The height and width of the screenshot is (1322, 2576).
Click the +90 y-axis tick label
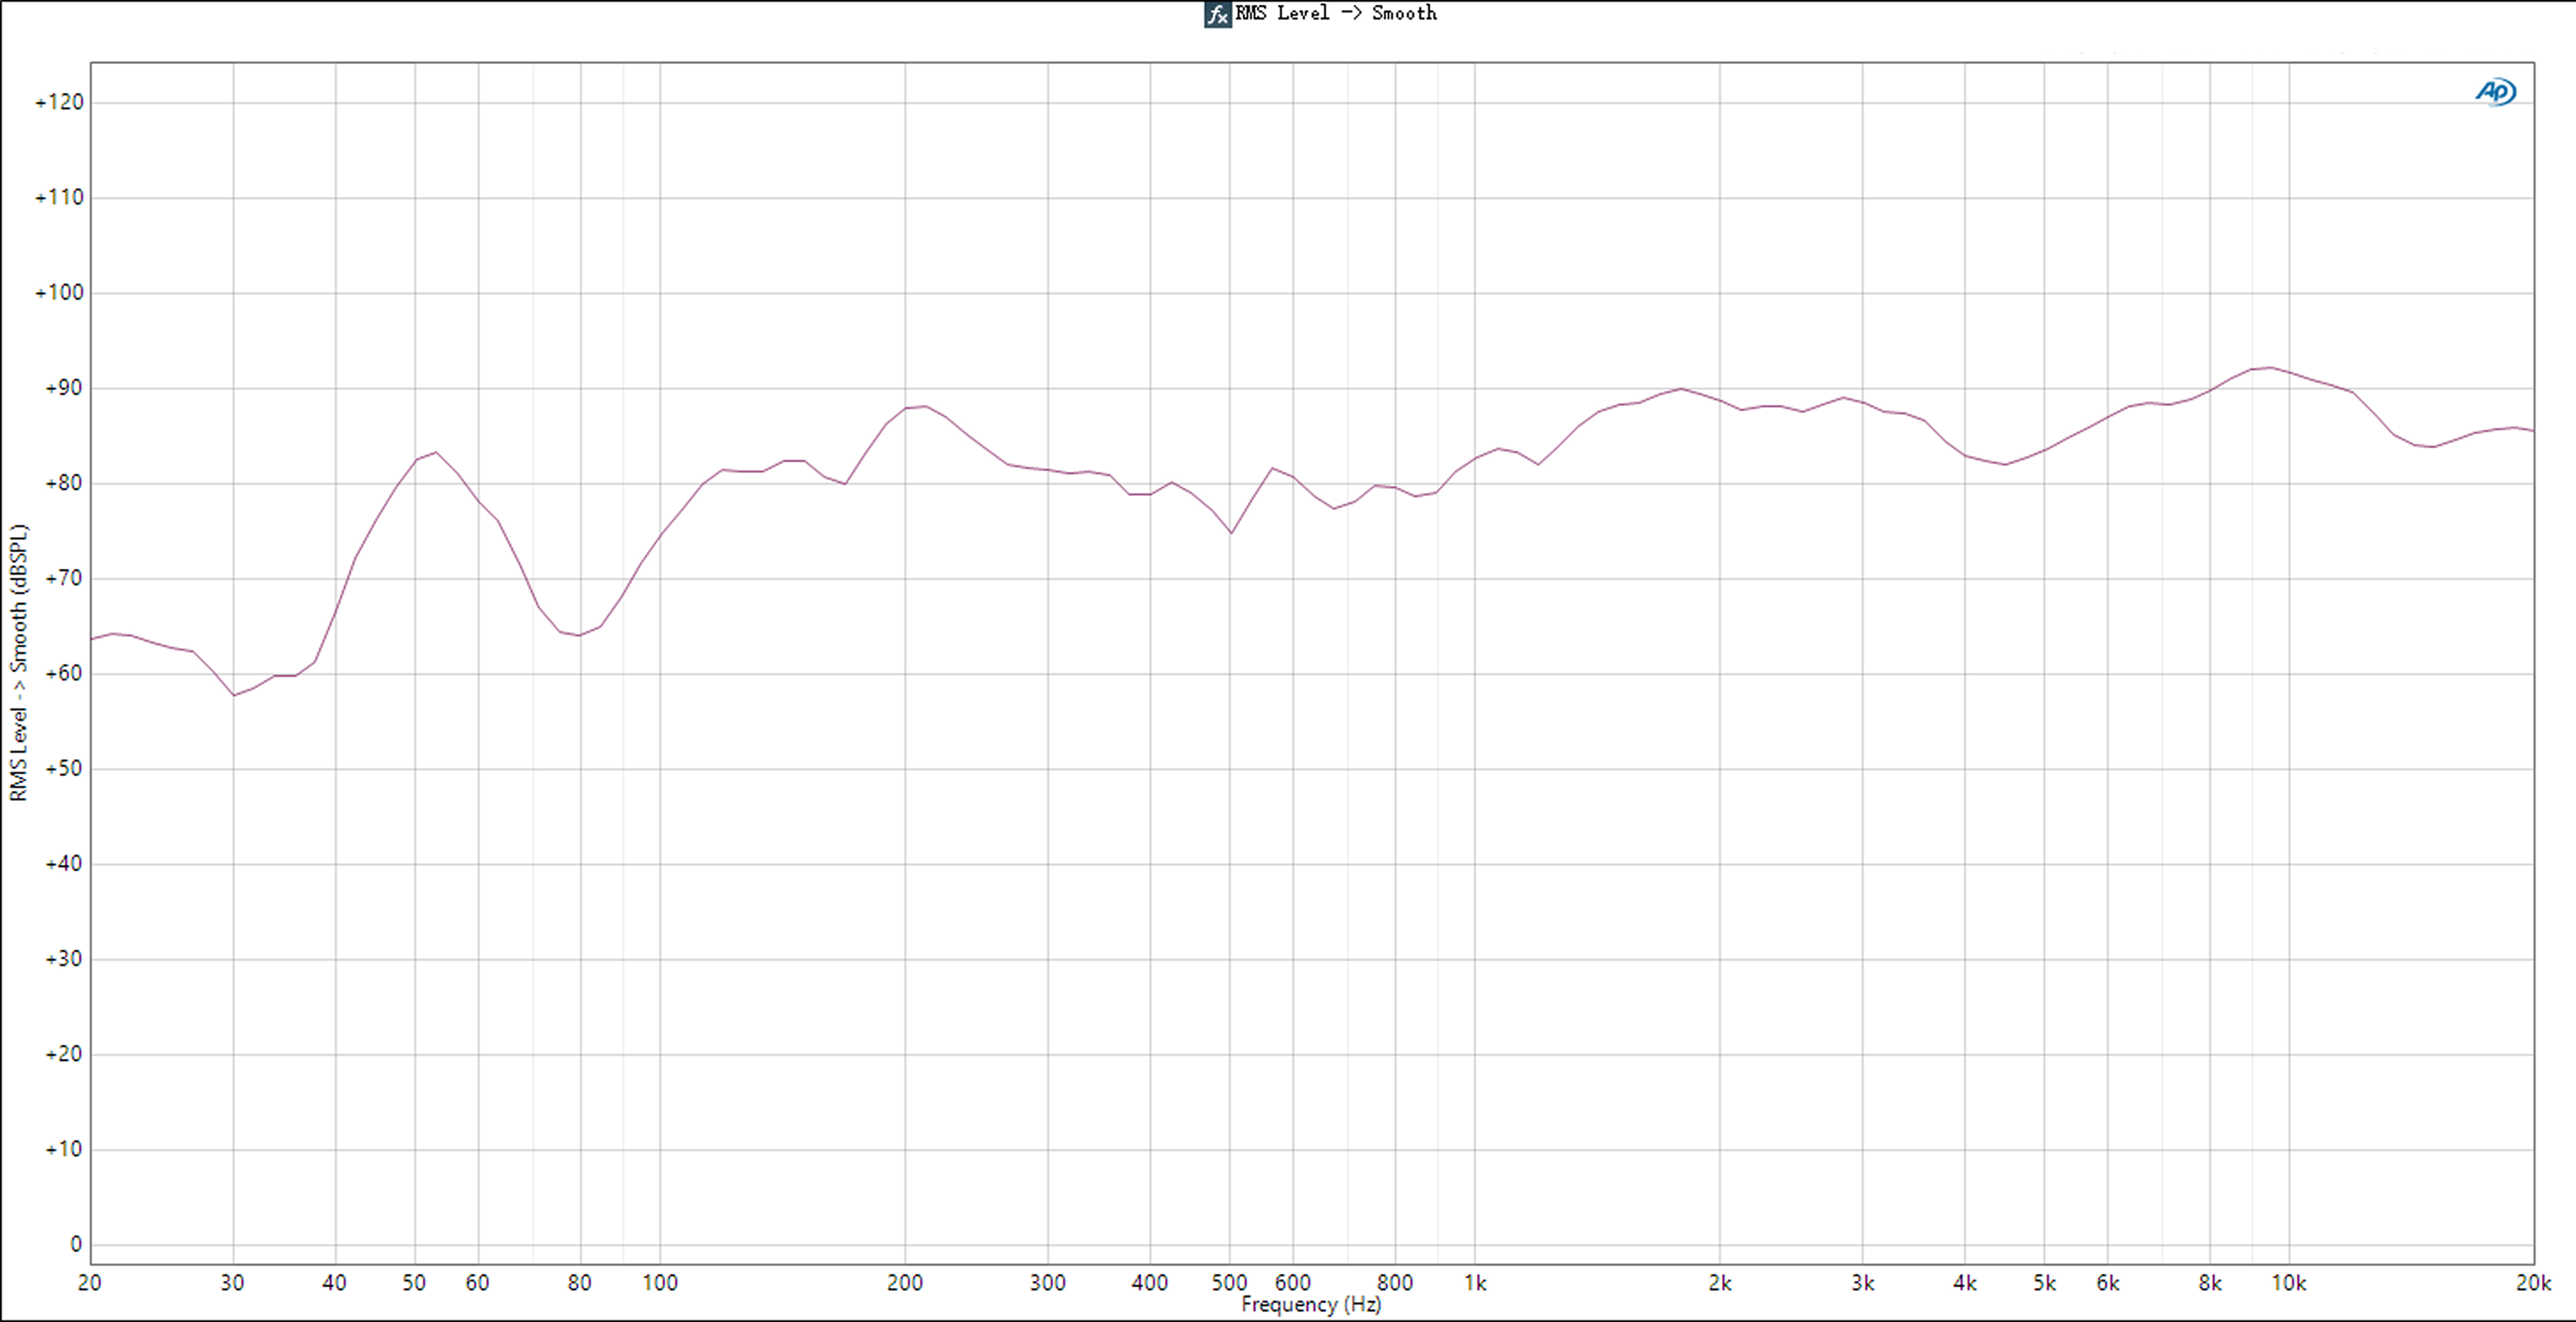click(x=63, y=388)
